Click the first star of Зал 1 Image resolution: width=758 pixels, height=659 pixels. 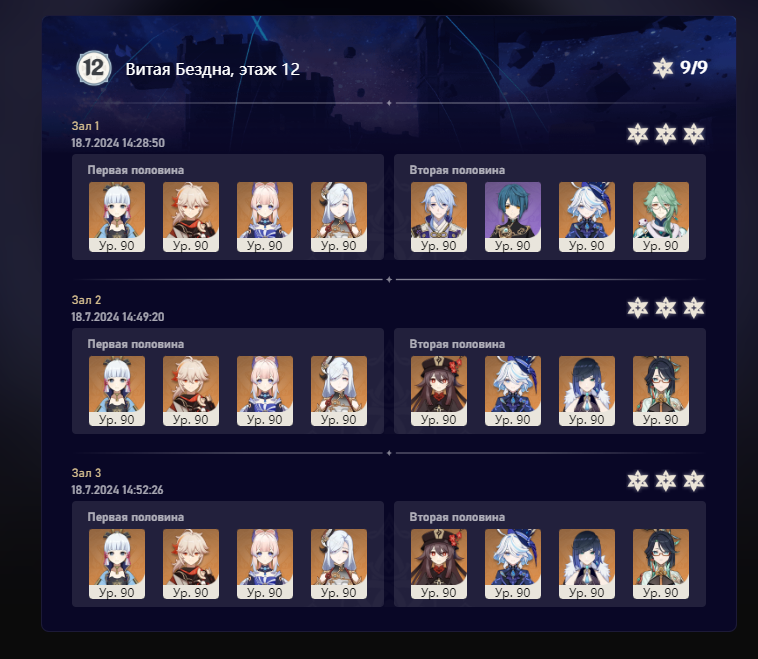pyautogui.click(x=638, y=134)
